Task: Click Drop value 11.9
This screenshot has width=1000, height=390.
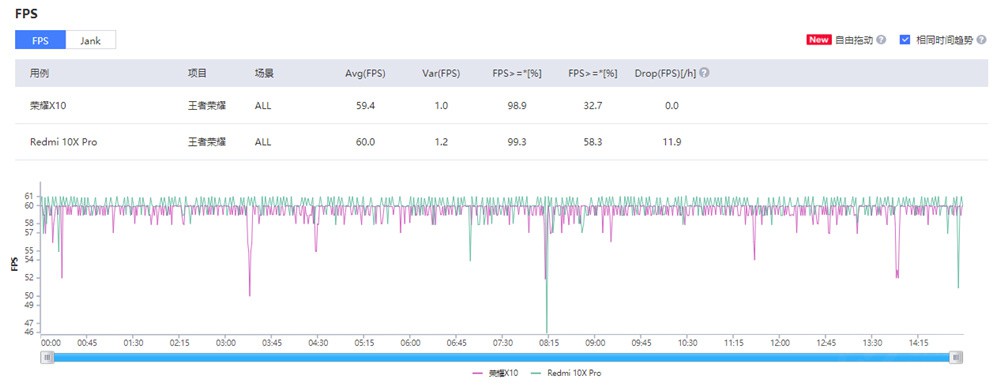Action: tap(672, 142)
